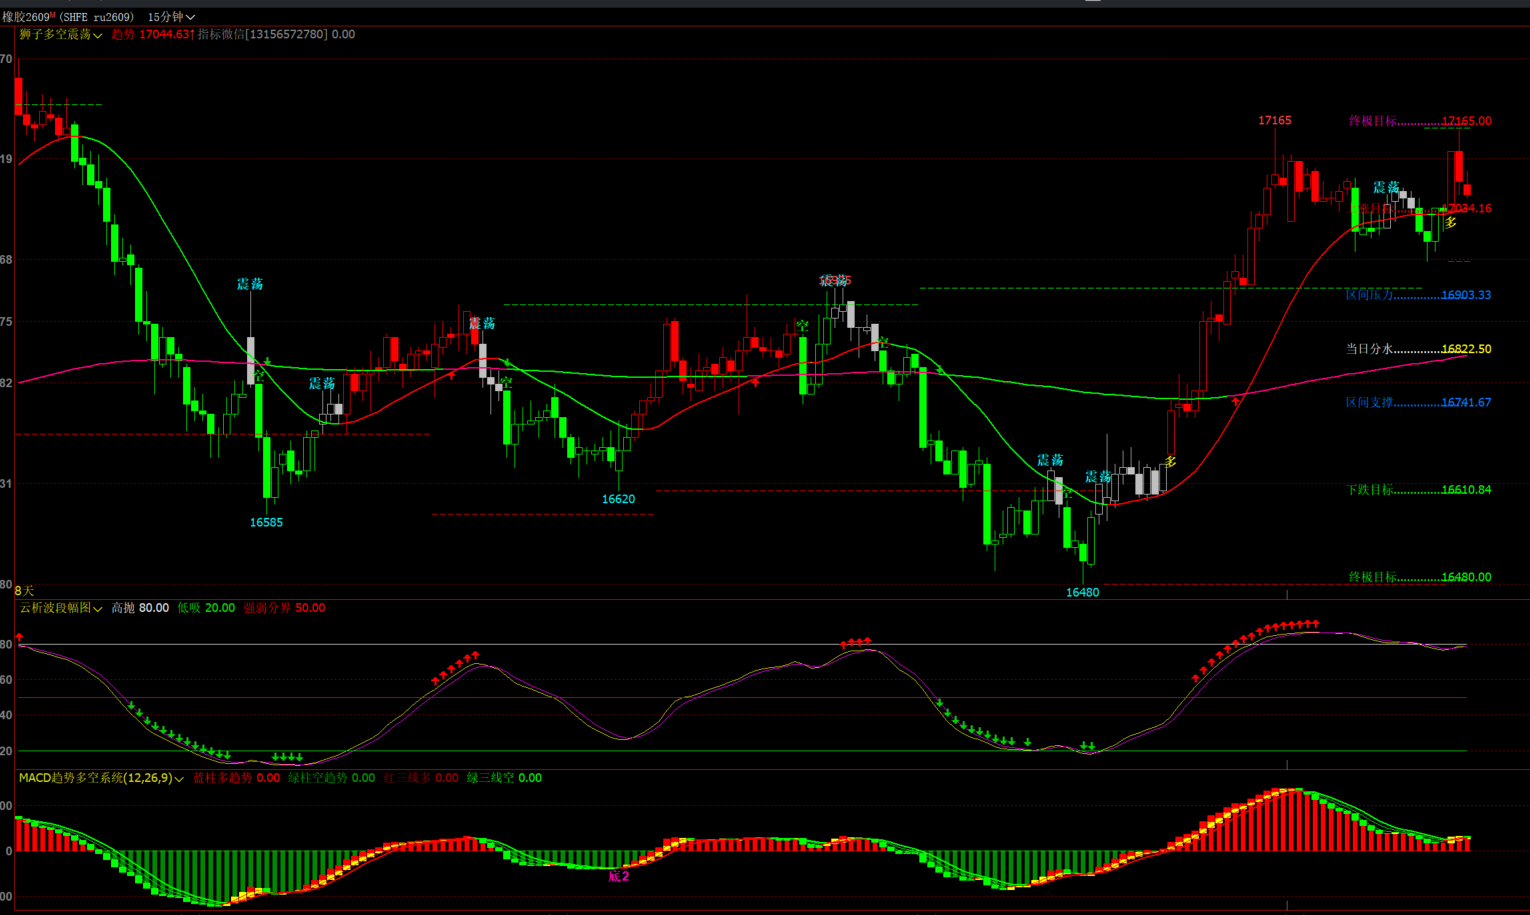The height and width of the screenshot is (915, 1530).
Task: Click the bottom 终极目标 16480.00 label
Action: click(x=1418, y=577)
